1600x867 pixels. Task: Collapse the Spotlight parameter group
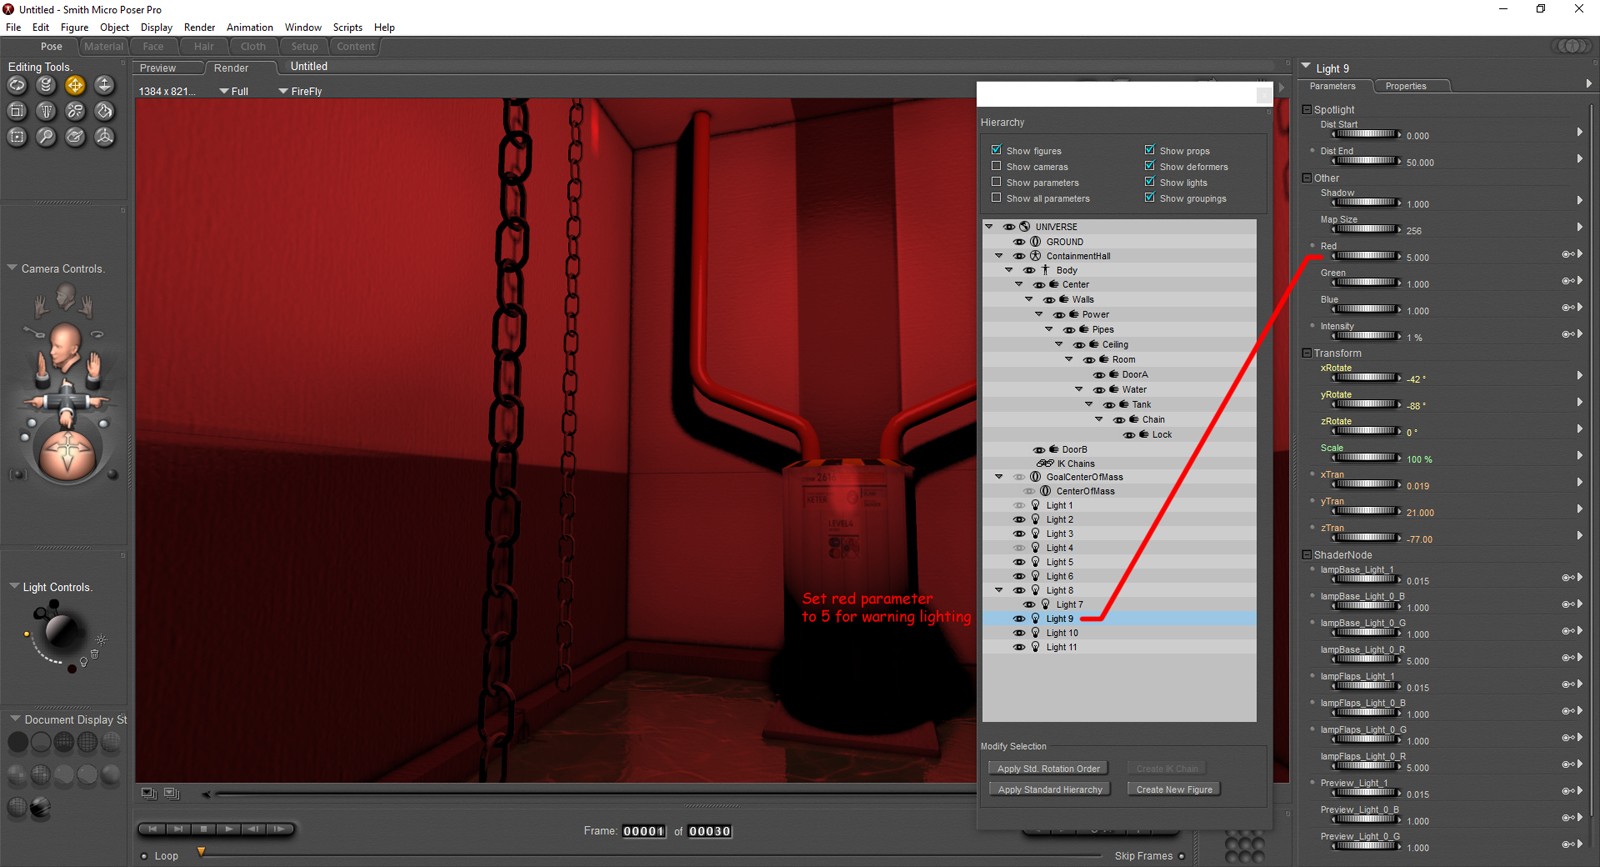pyautogui.click(x=1306, y=109)
